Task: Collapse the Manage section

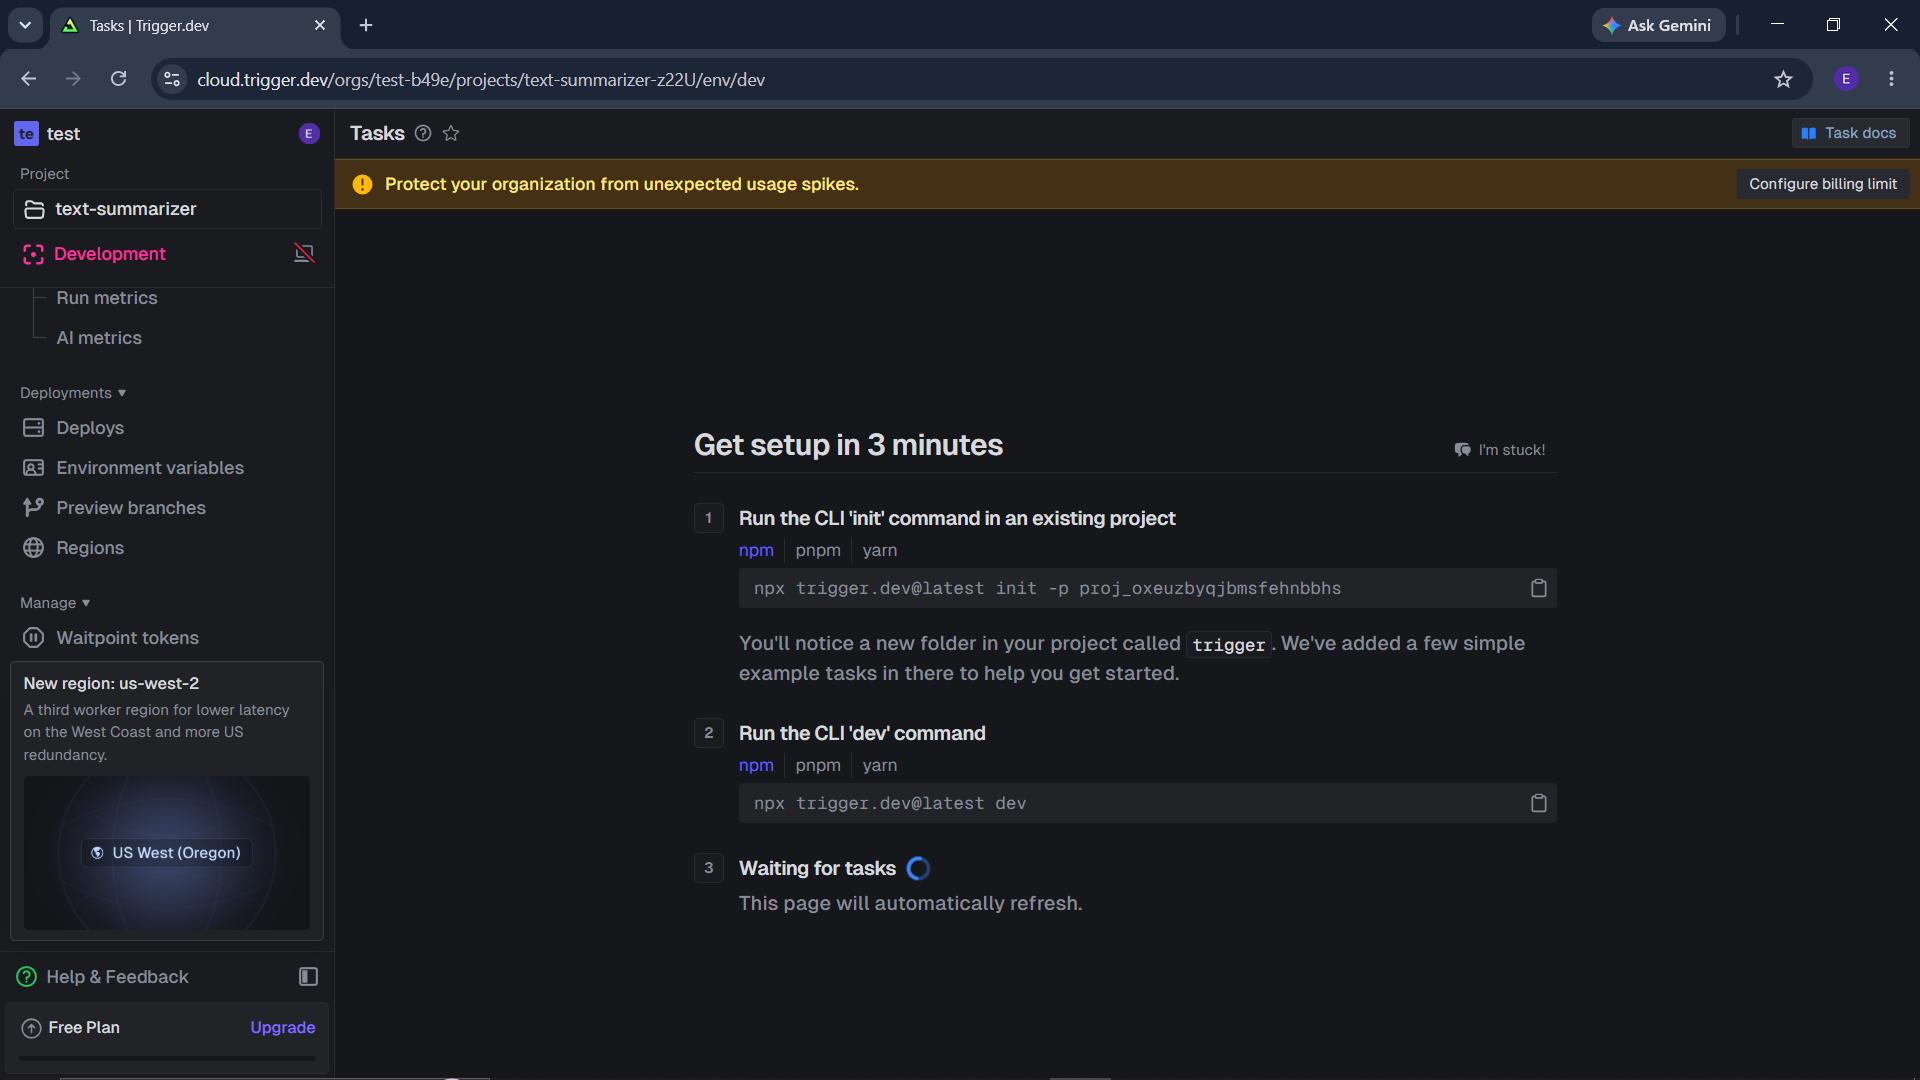Action: (x=55, y=603)
